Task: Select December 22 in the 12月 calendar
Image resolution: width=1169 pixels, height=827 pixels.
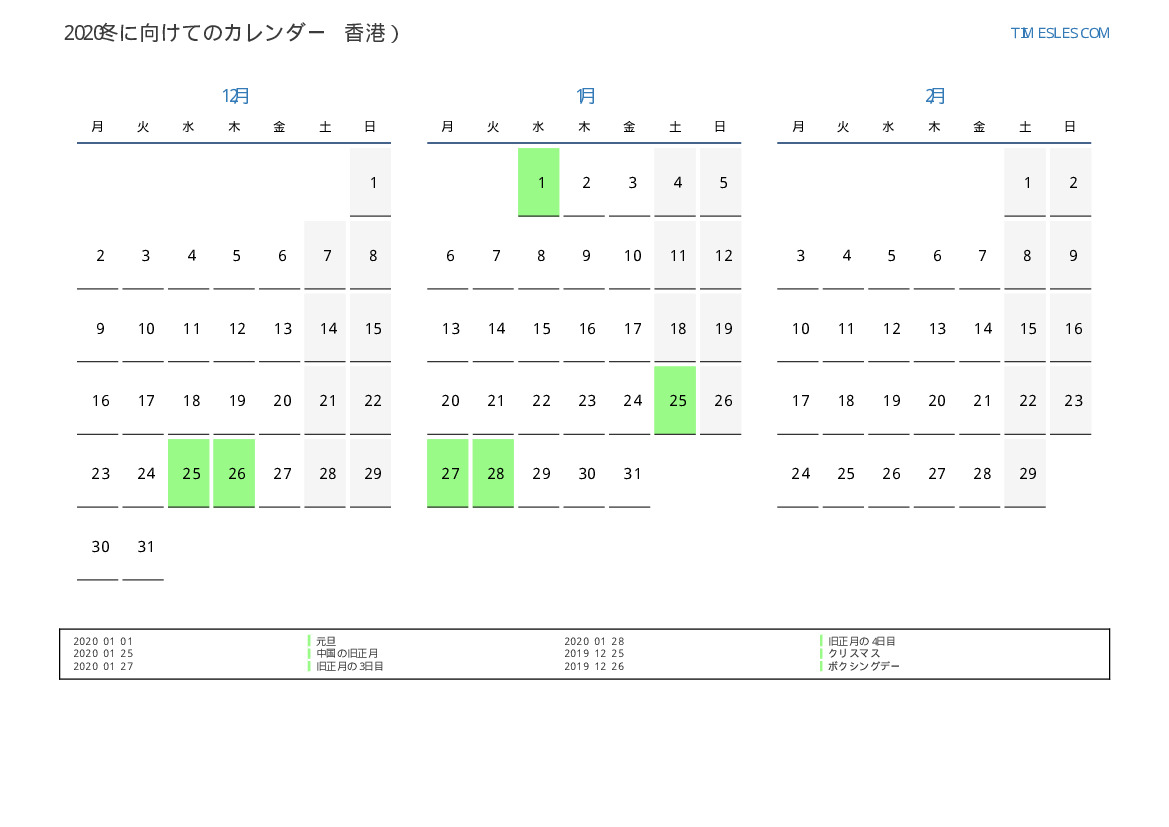Action: (371, 401)
